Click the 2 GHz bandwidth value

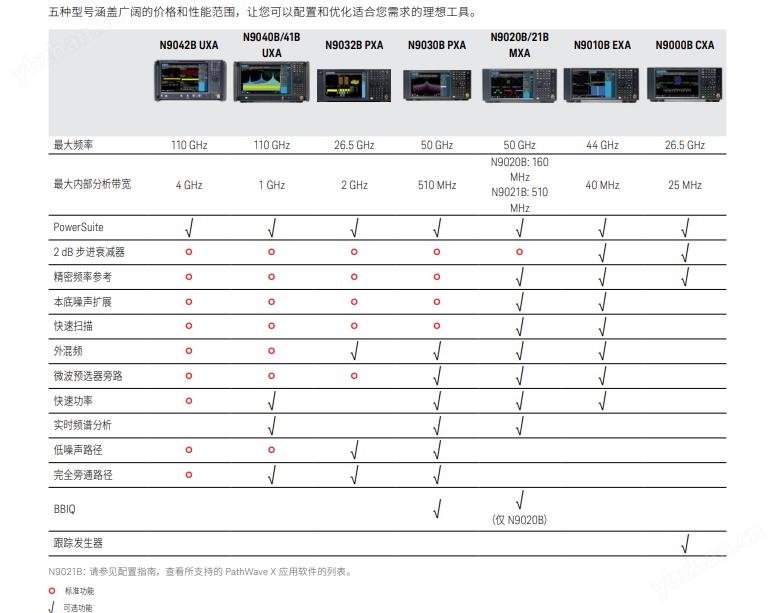pos(354,185)
